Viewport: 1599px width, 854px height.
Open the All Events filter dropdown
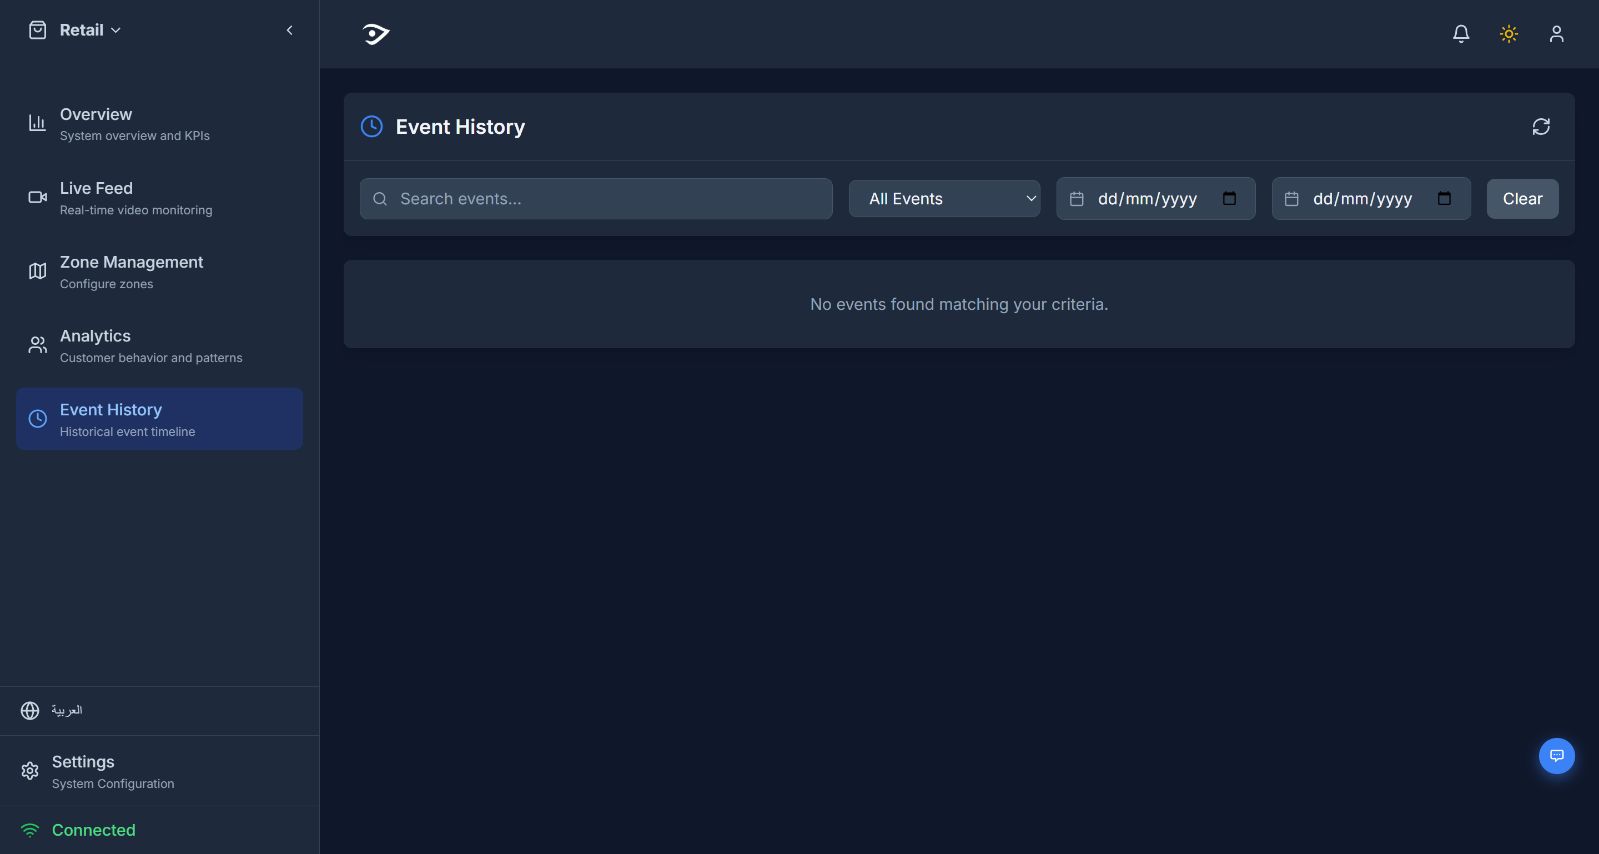coord(945,199)
